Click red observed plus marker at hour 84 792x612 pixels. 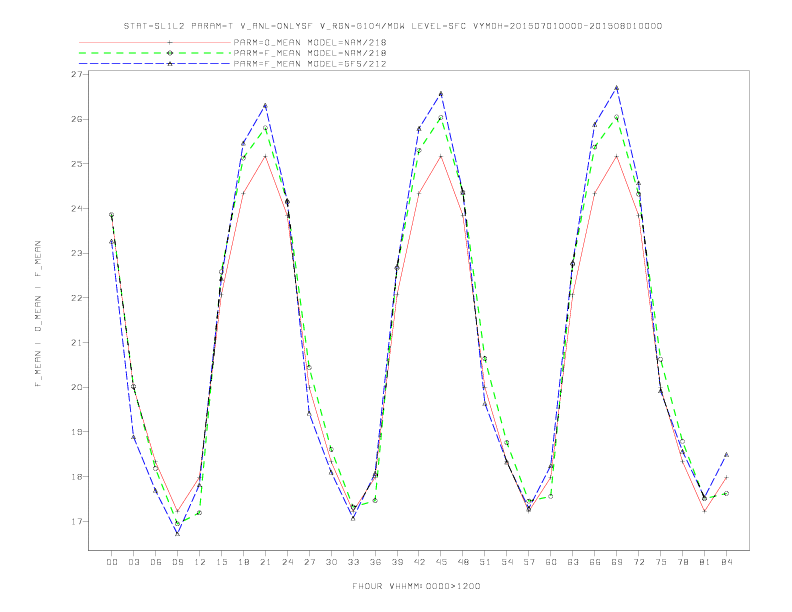coord(726,477)
